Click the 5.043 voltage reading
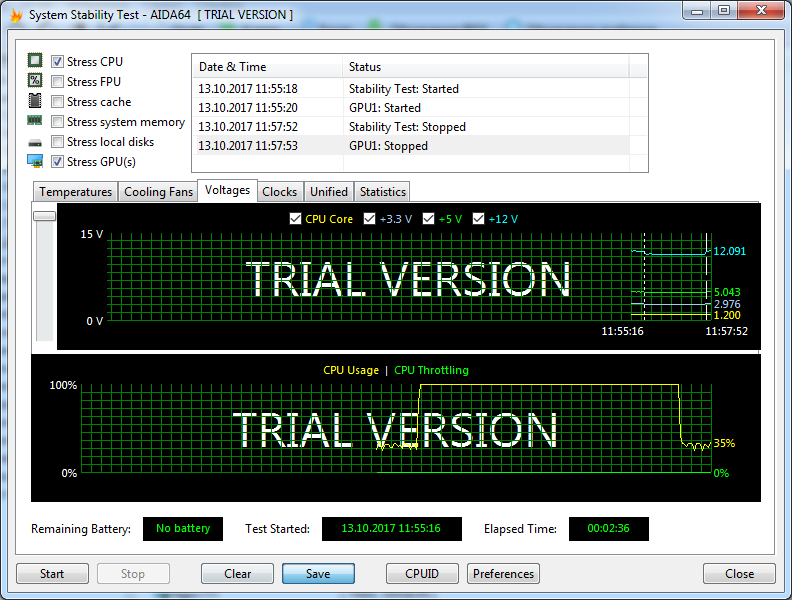The width and height of the screenshot is (792, 600). point(727,292)
